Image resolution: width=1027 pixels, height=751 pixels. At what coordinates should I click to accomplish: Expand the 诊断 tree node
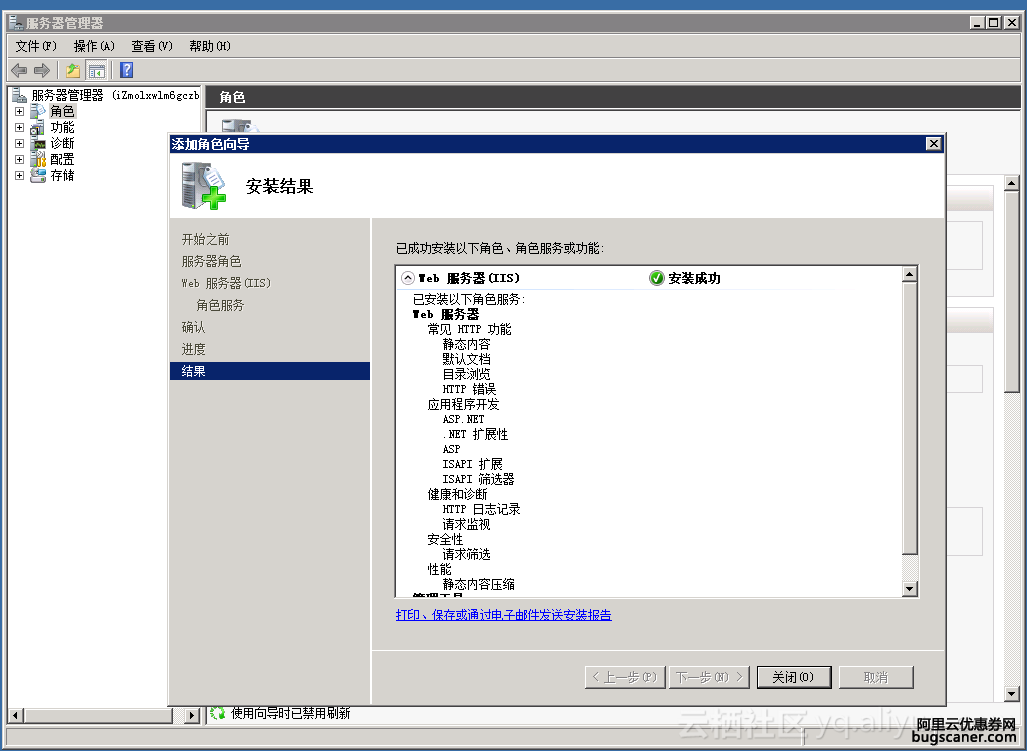click(x=20, y=143)
